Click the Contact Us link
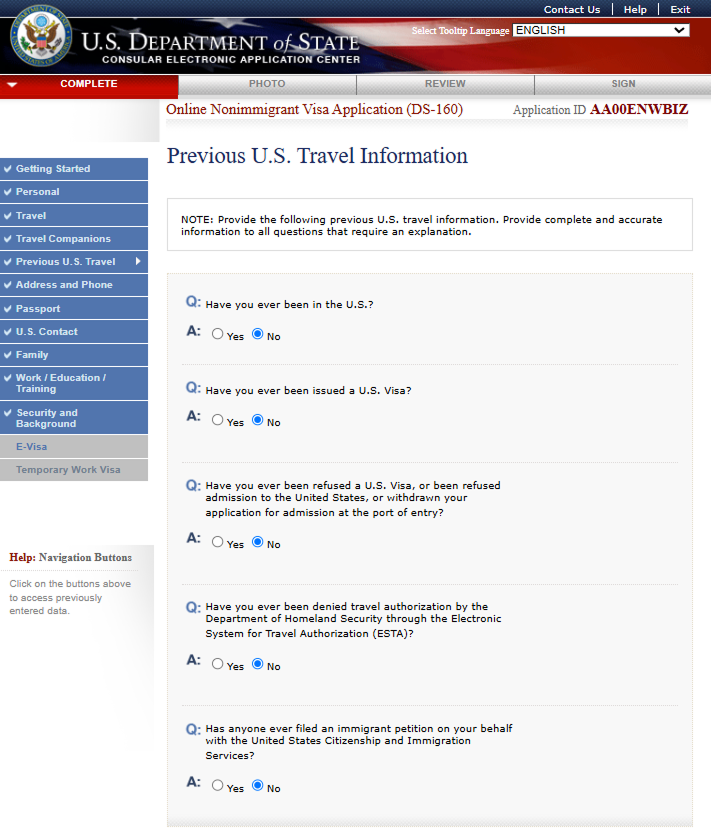Image resolution: width=711 pixels, height=835 pixels. 571,10
